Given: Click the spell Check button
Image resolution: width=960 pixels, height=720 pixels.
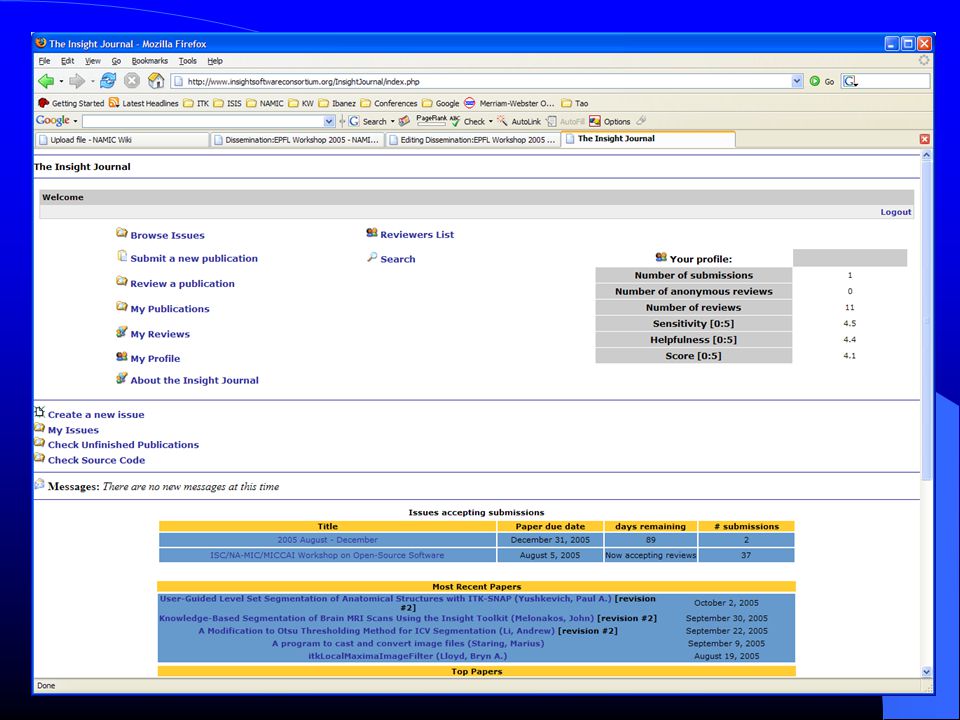Looking at the screenshot, I should 468,121.
